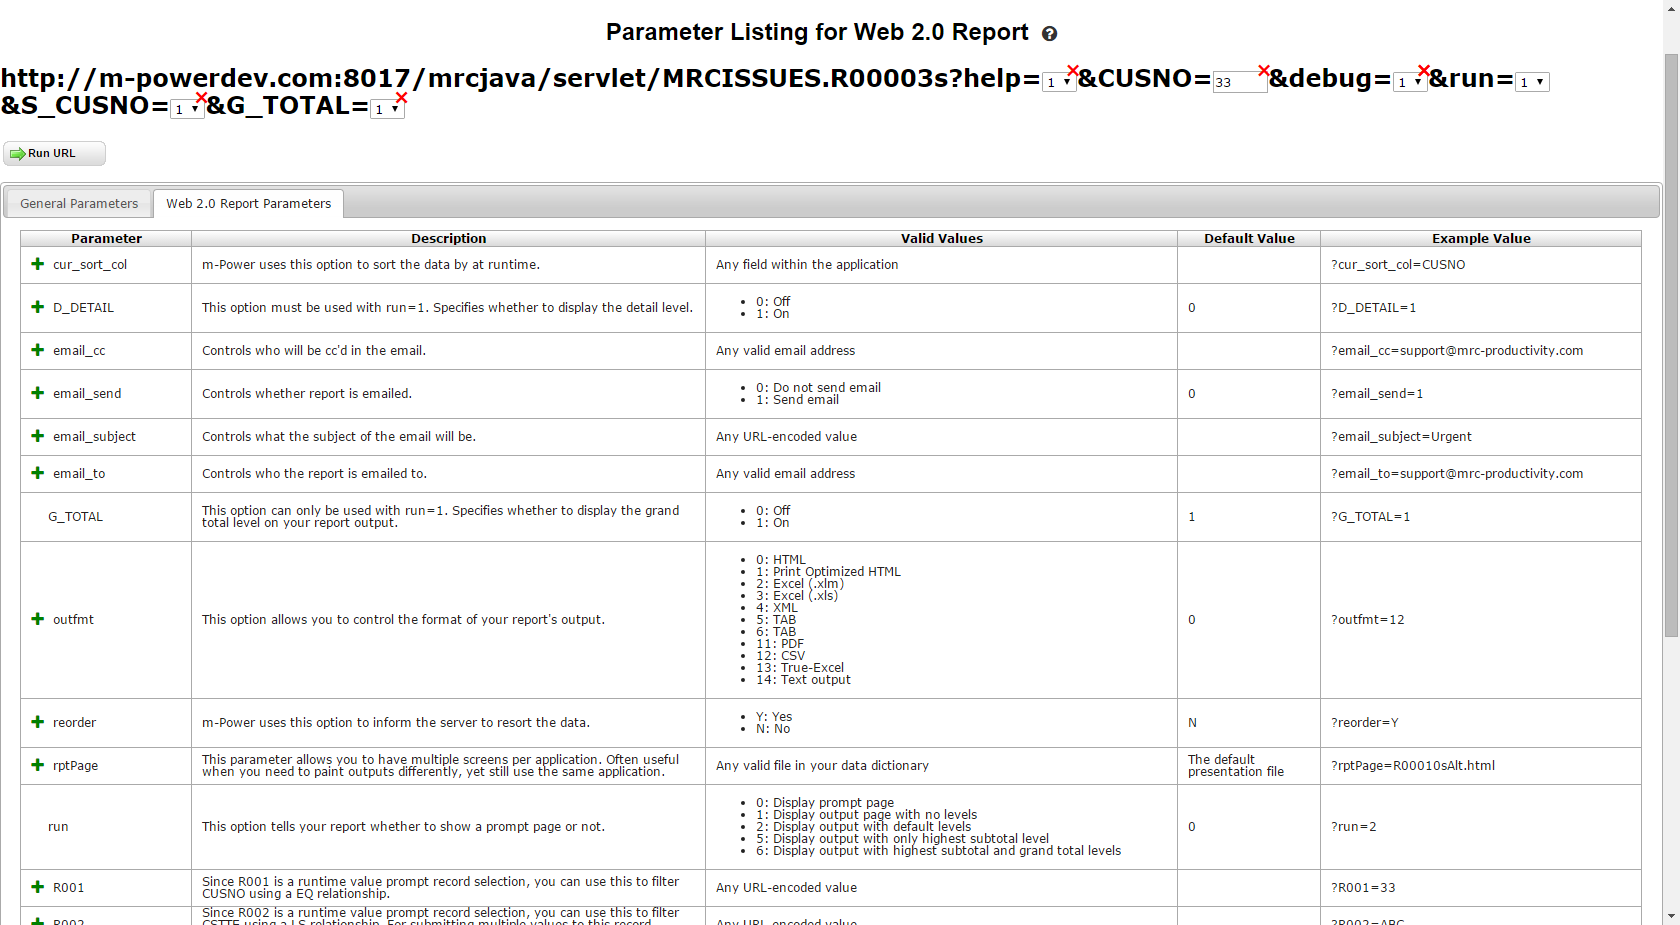
Task: Remove the debug parameter with its red X
Action: pos(1424,70)
